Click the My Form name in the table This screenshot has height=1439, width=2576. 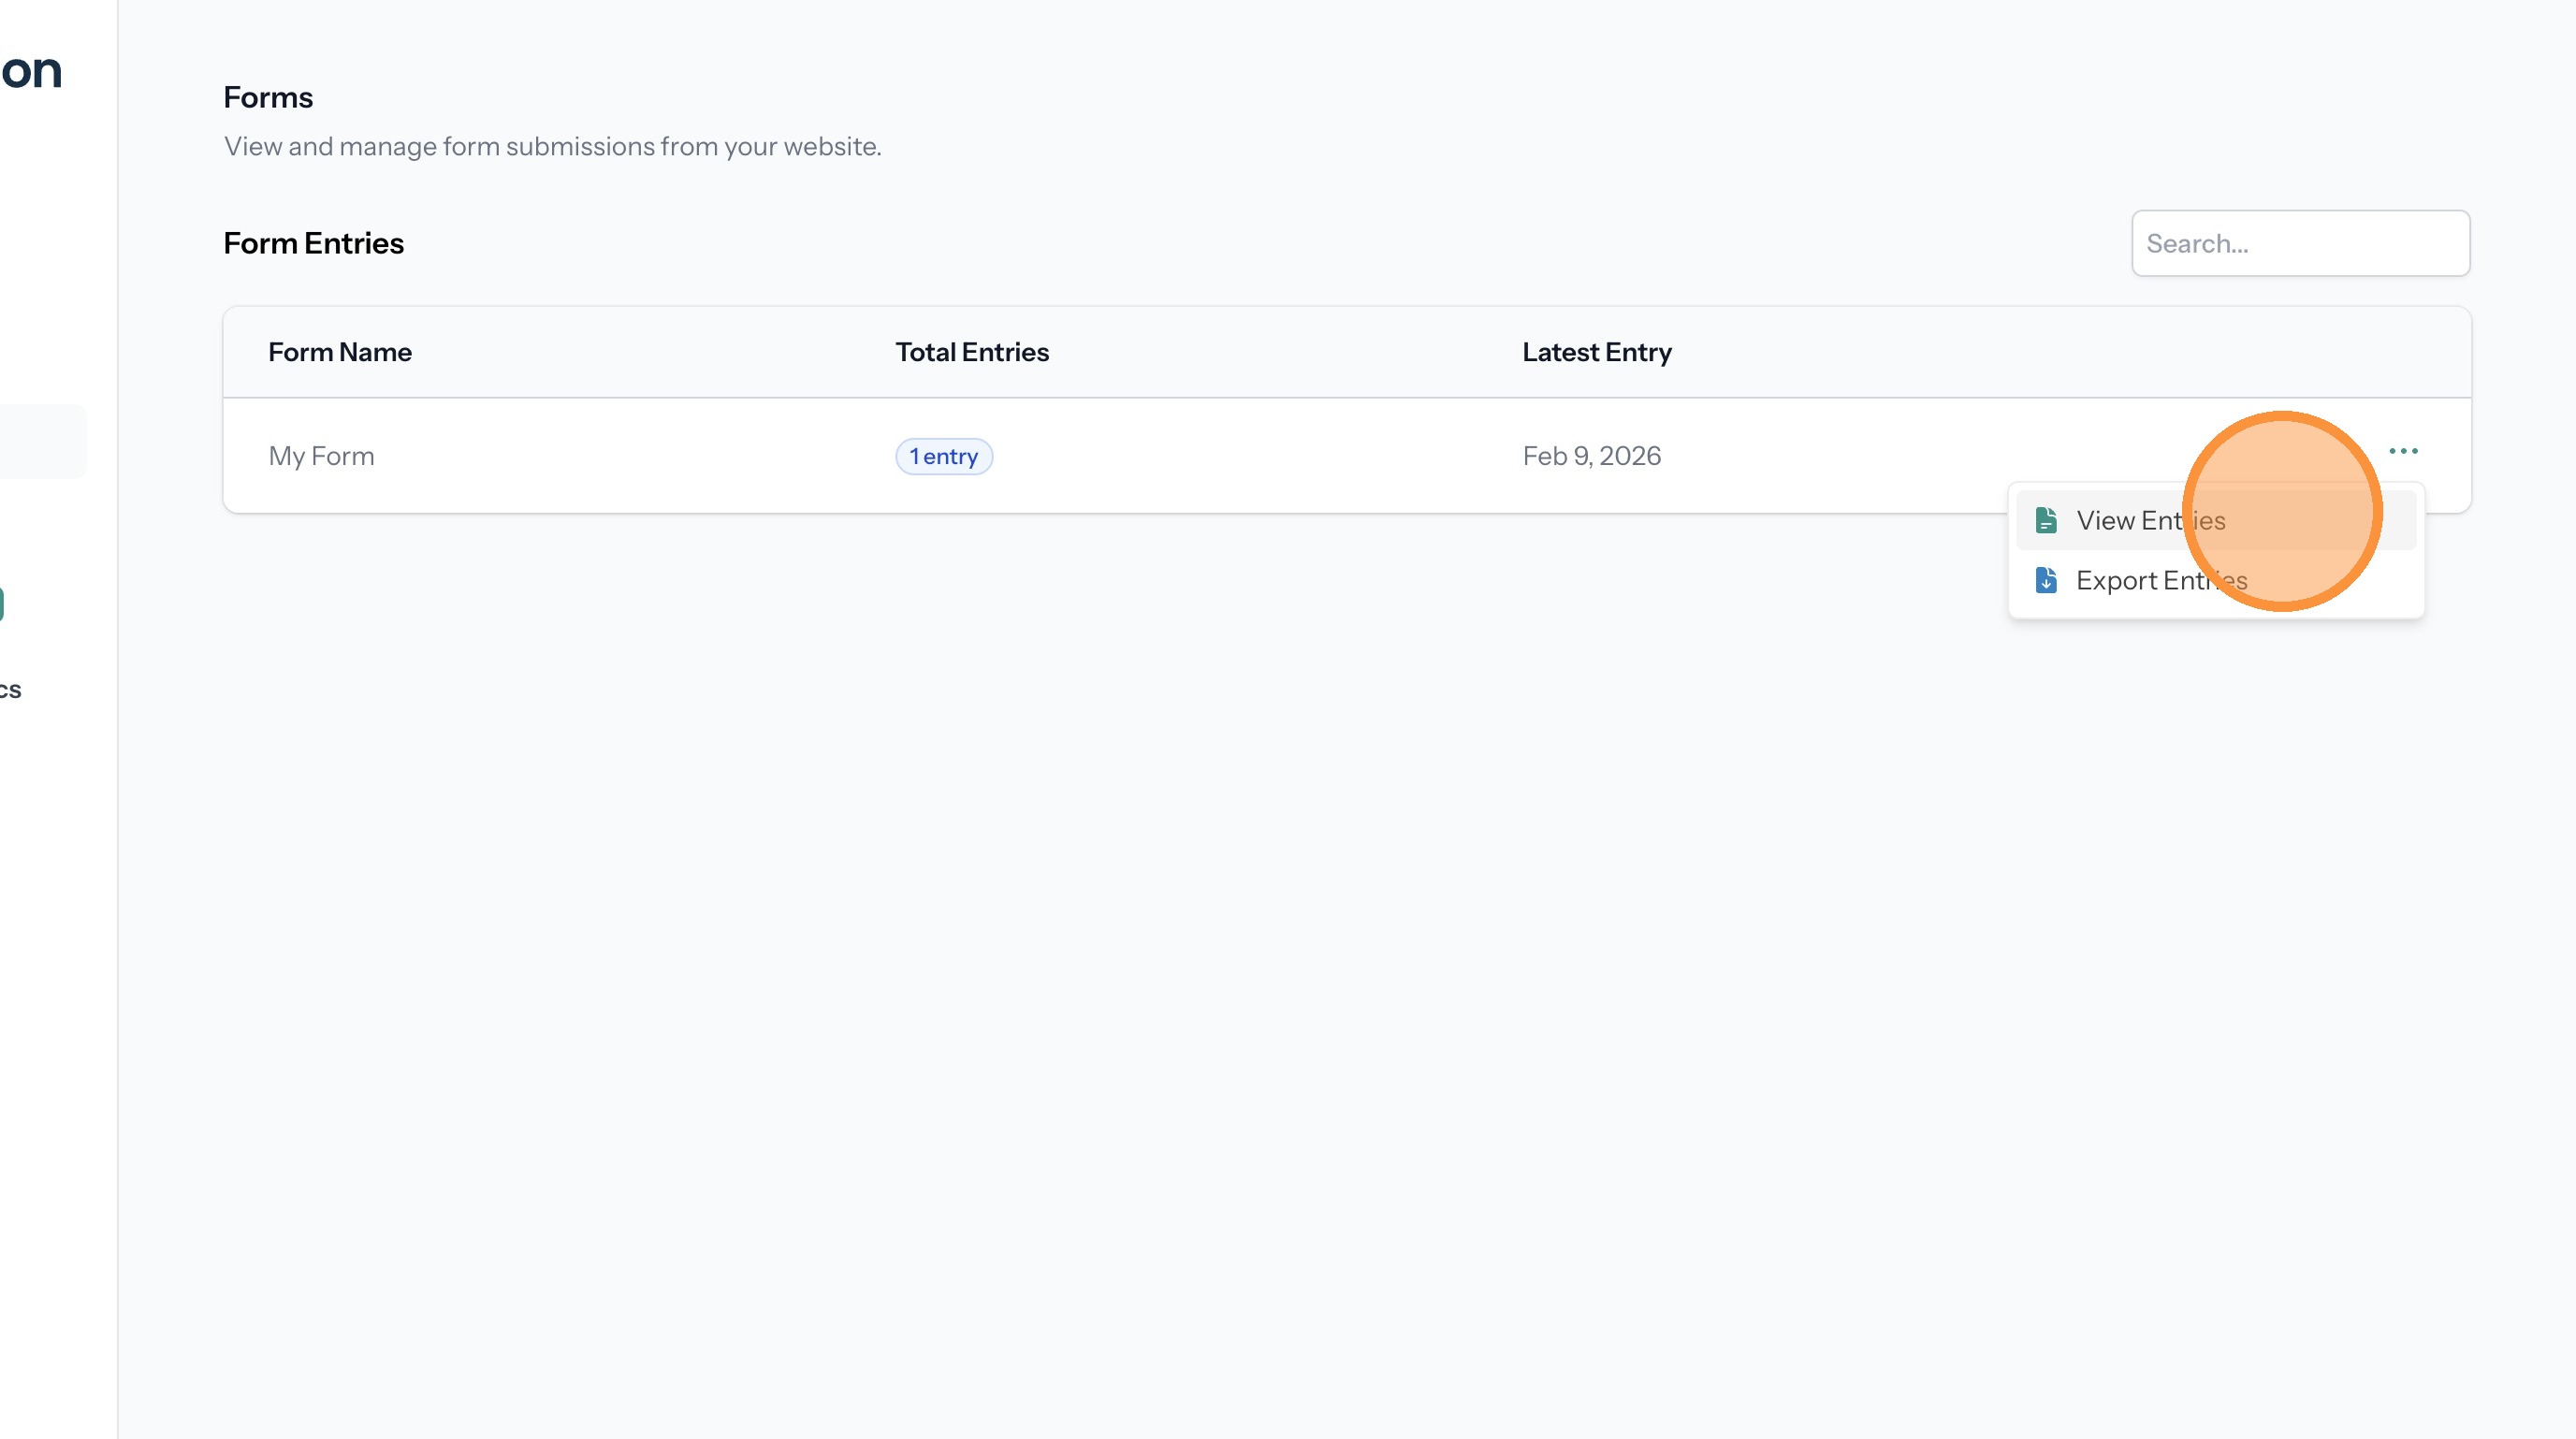[x=321, y=456]
